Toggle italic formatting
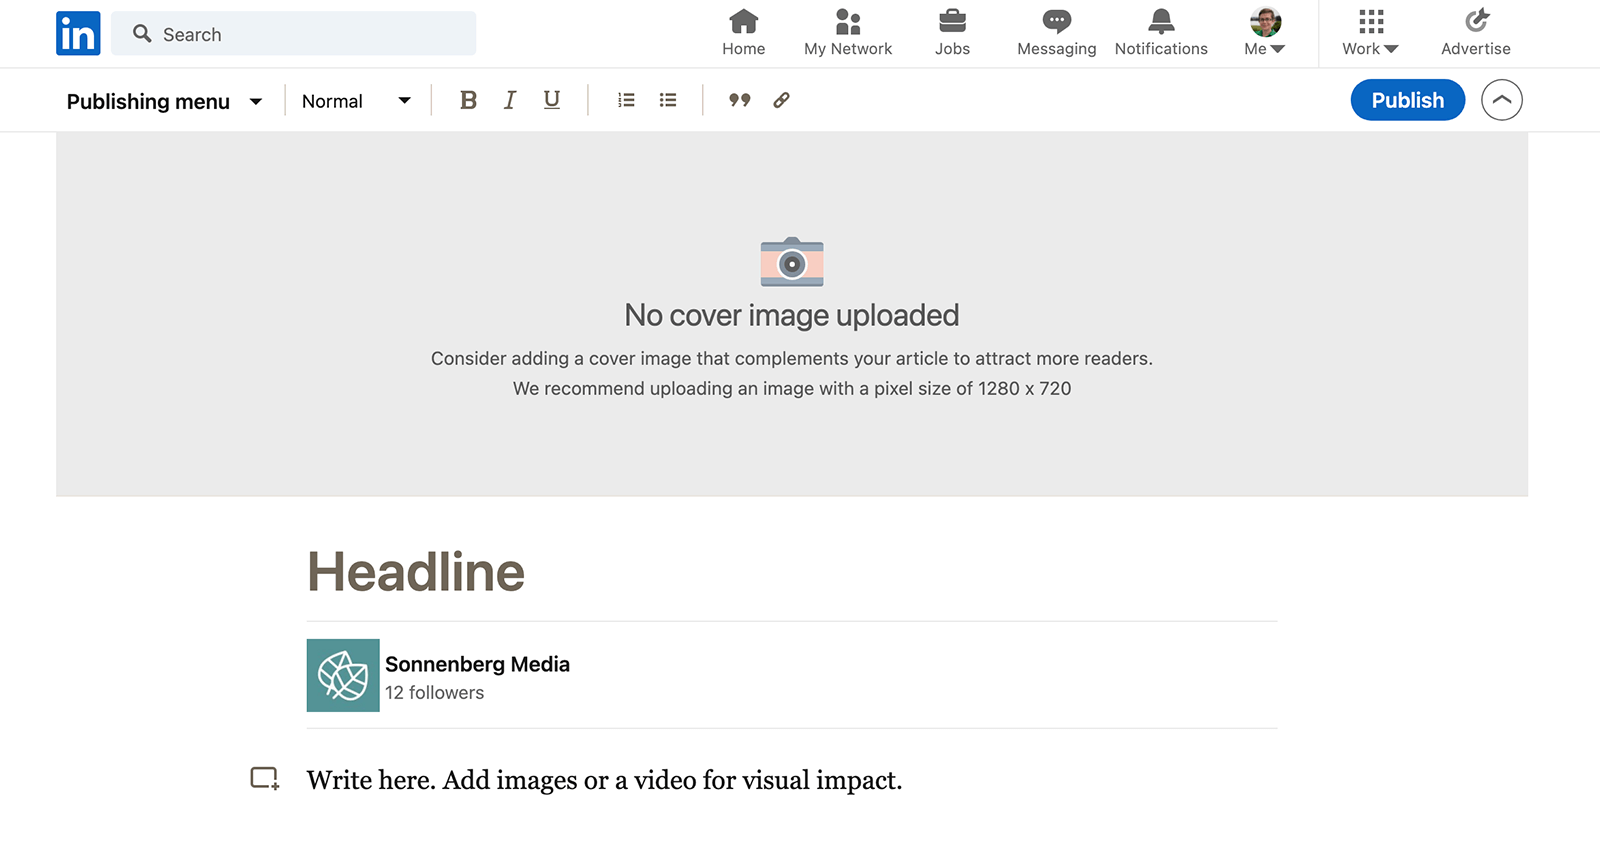The width and height of the screenshot is (1600, 851). click(x=510, y=100)
